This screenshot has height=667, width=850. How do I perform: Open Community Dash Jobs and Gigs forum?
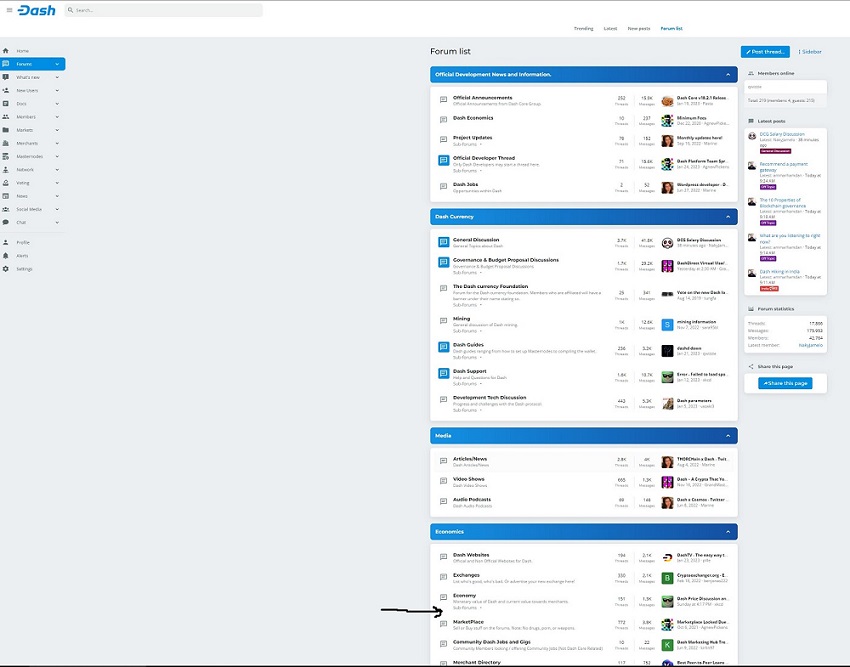[x=492, y=642]
